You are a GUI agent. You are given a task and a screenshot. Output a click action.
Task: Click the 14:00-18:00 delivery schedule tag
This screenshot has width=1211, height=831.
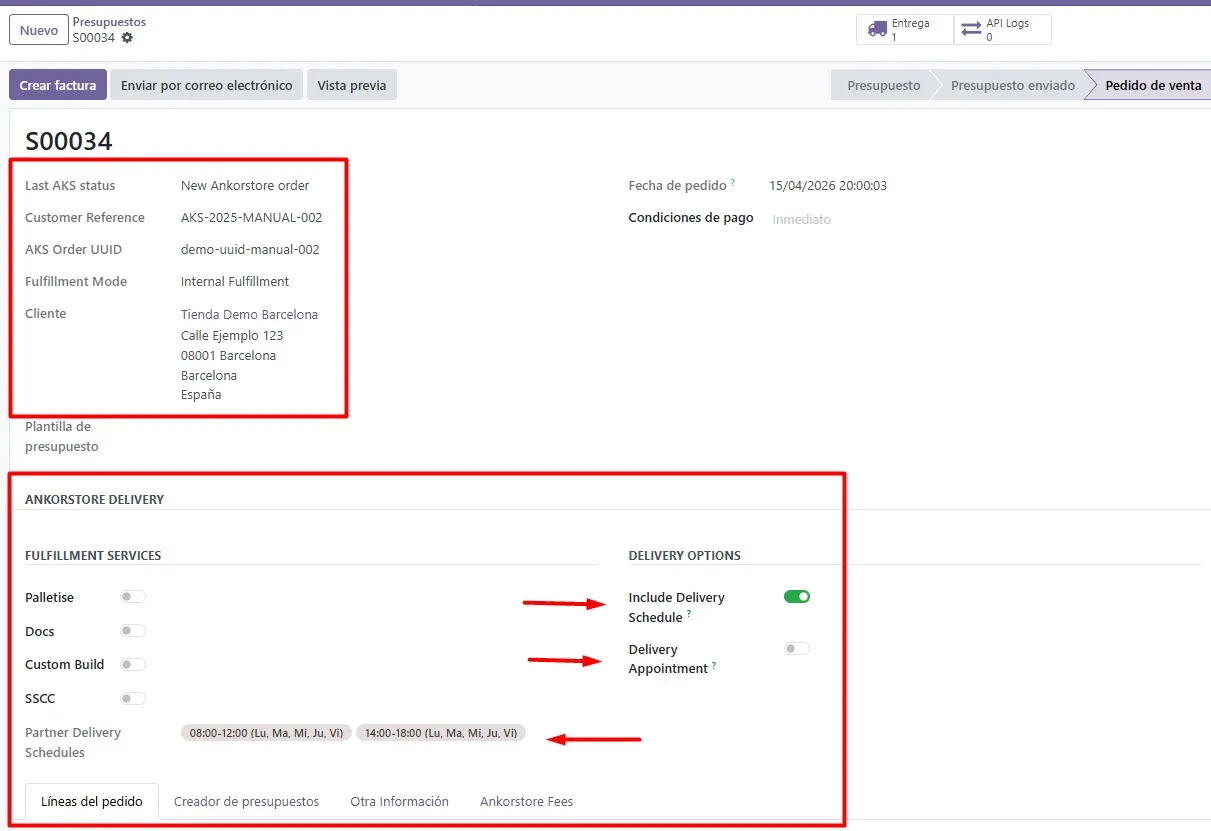tap(441, 733)
